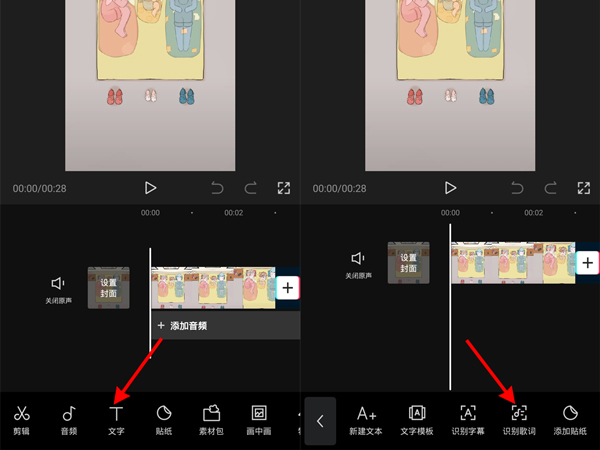Add a clip with right timeline plus button
The image size is (600, 450).
coord(587,262)
